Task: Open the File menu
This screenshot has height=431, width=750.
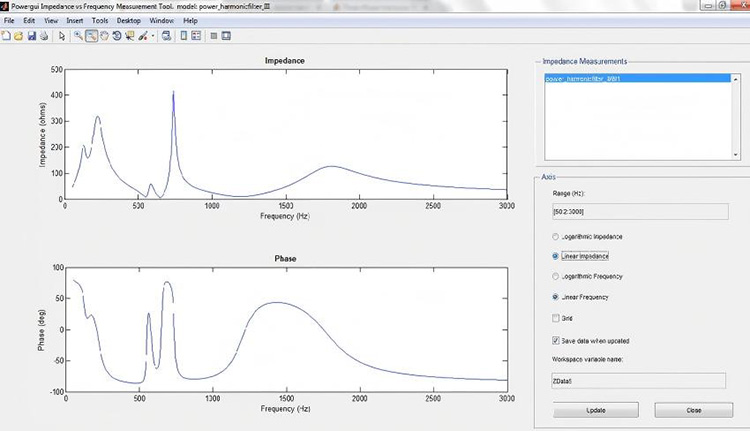Action: tap(9, 21)
